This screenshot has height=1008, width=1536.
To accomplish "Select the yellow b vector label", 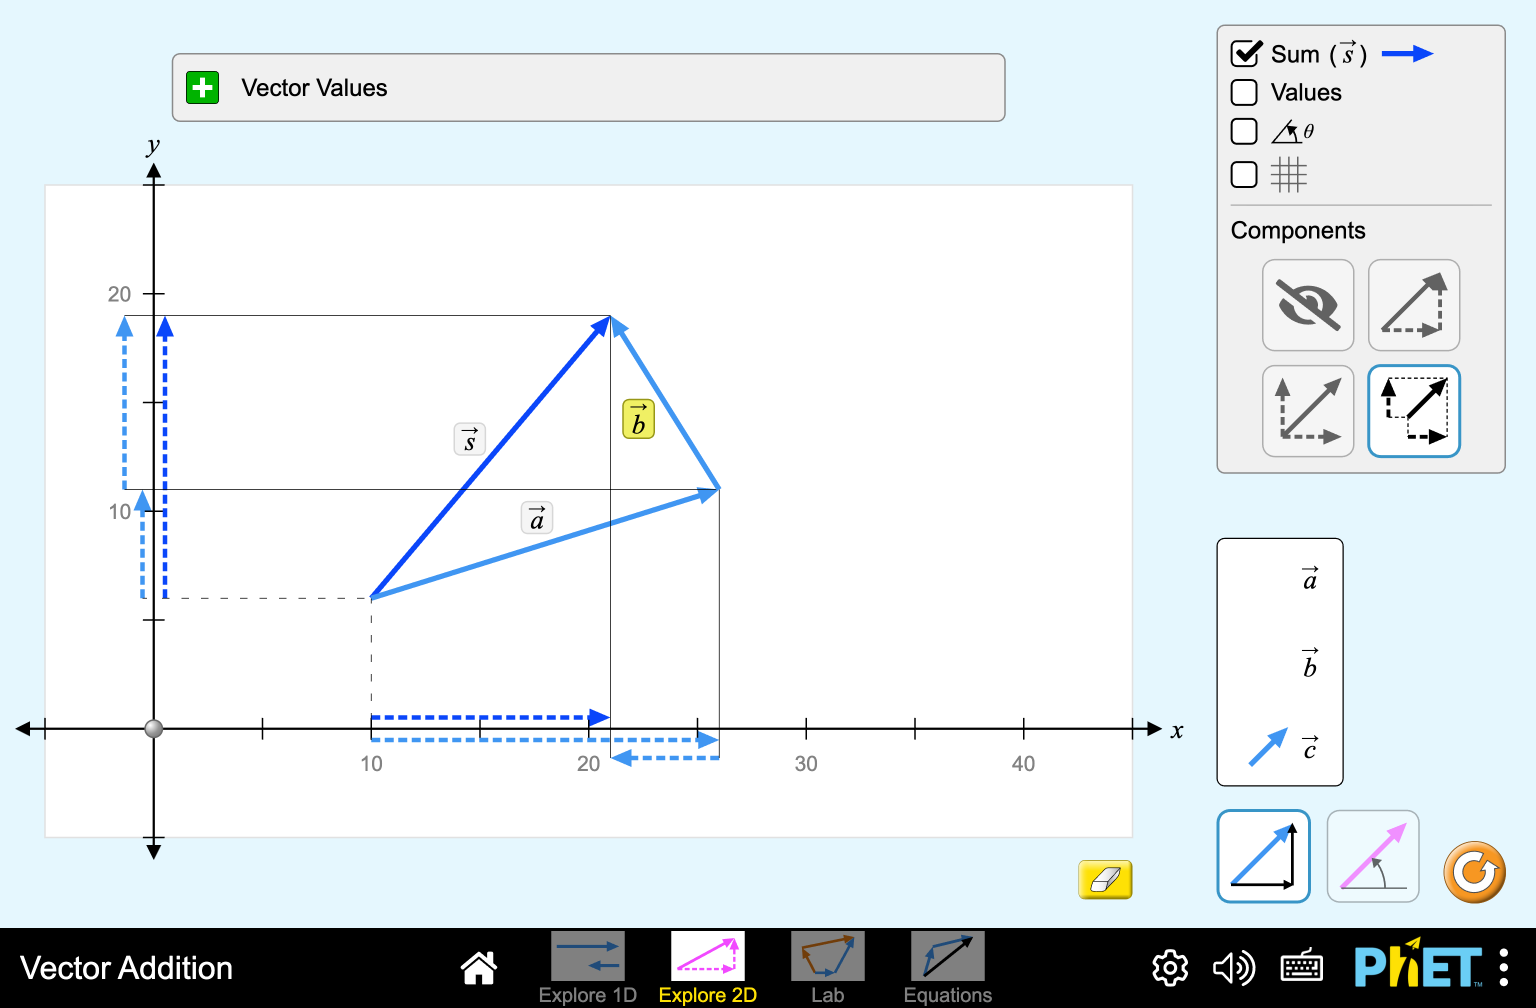I will (638, 419).
